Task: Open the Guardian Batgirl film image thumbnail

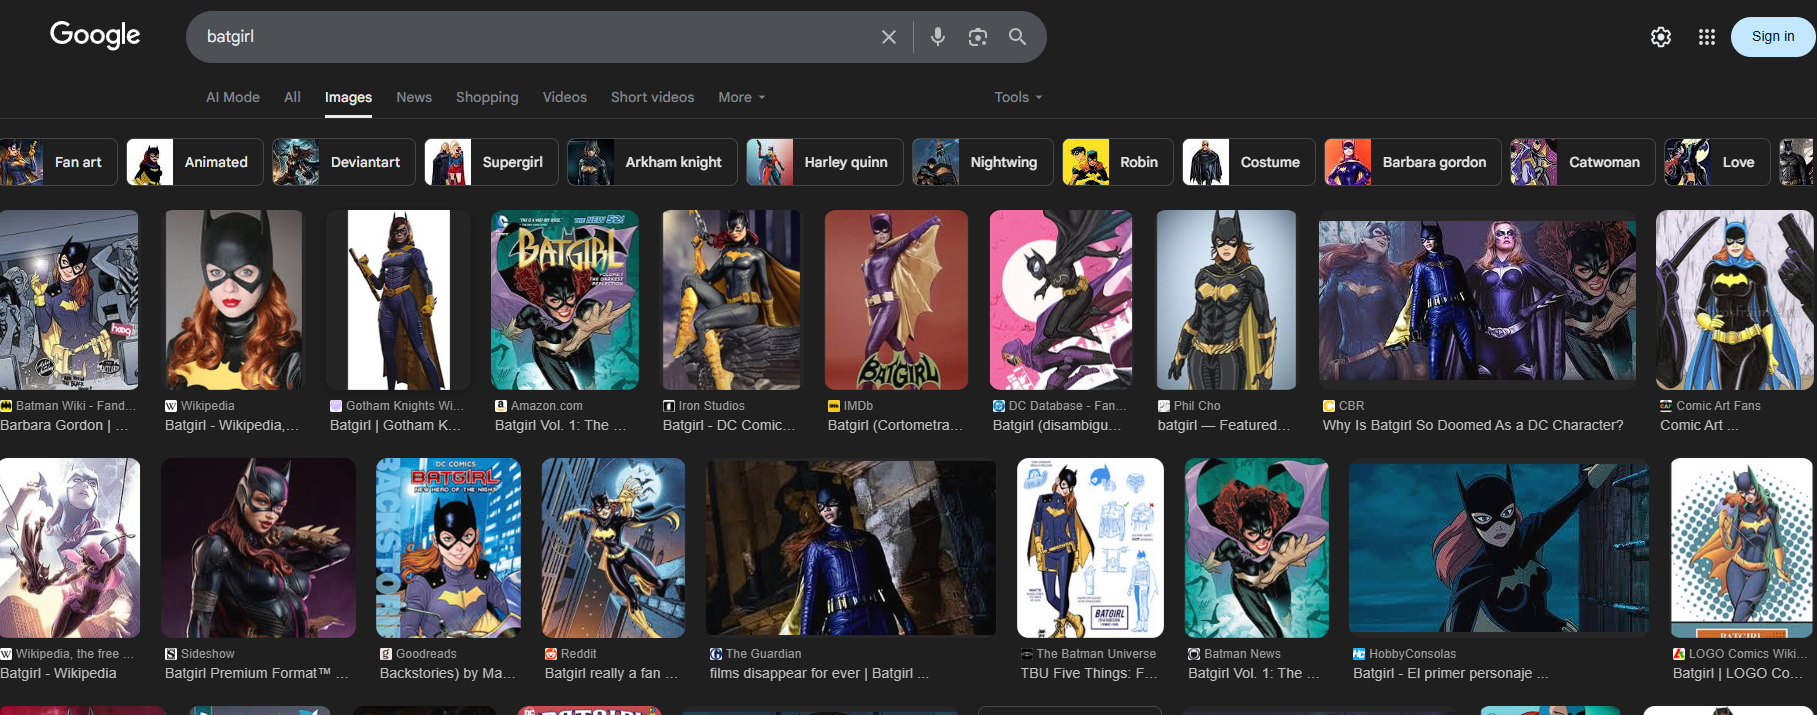Action: point(851,548)
